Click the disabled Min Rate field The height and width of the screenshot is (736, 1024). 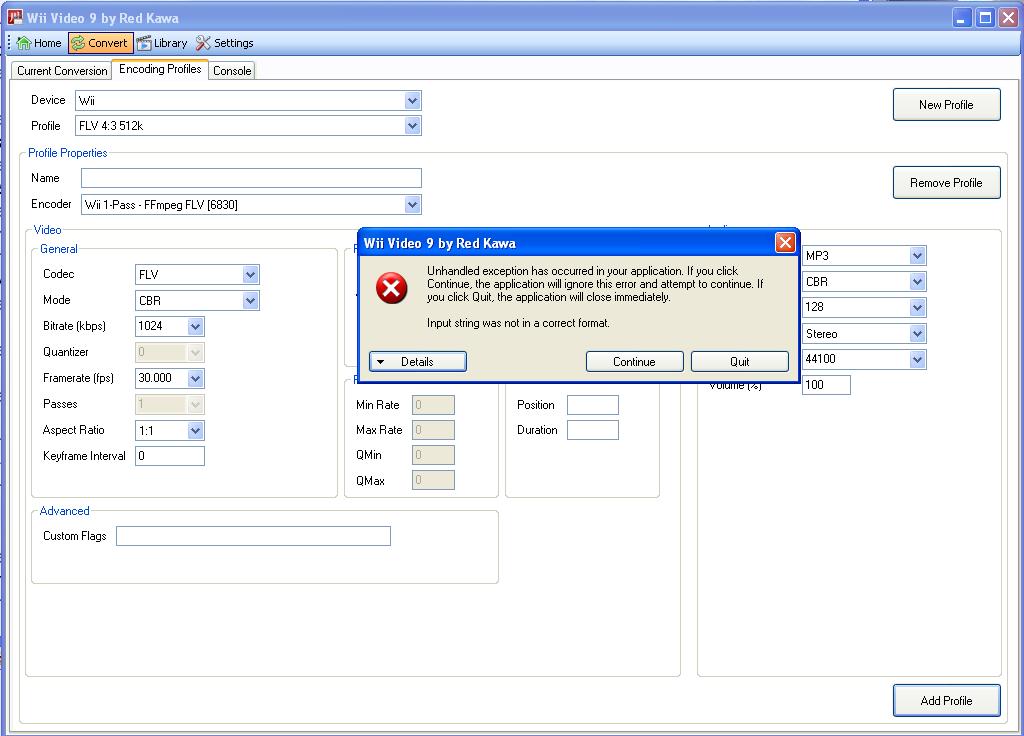tap(433, 405)
